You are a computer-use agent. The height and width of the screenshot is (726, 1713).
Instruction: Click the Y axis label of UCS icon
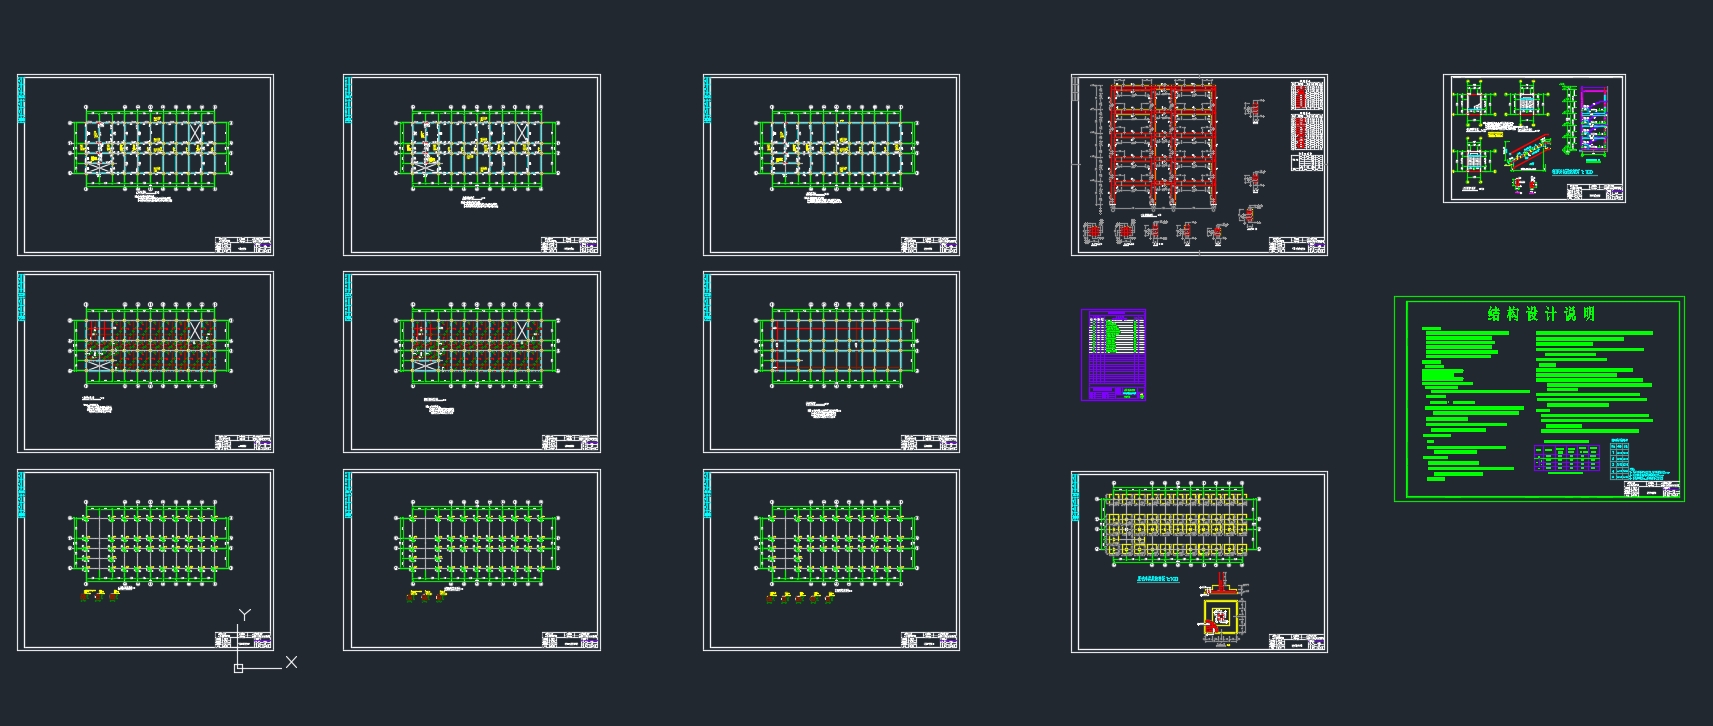point(244,615)
